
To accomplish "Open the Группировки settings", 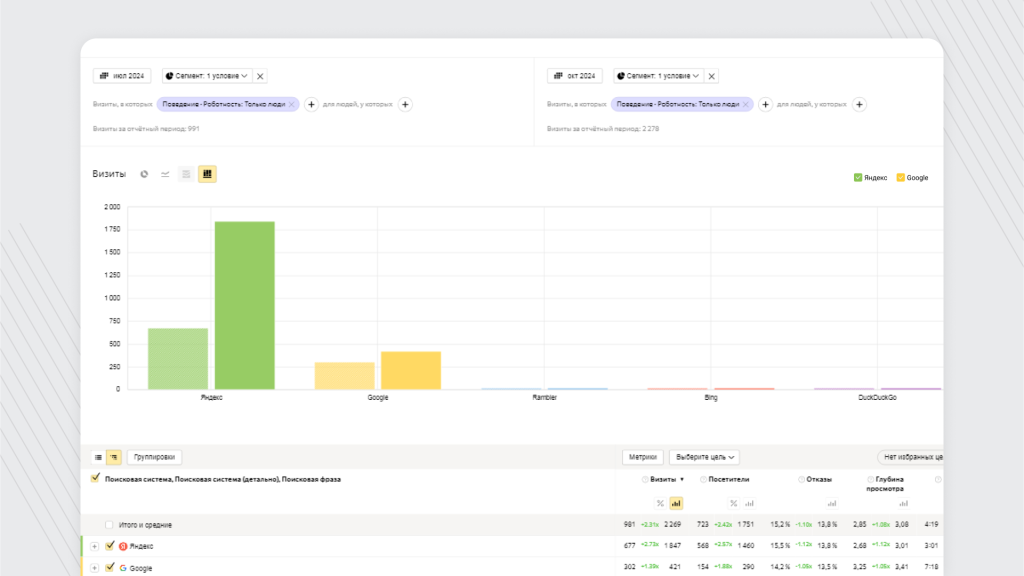I will point(154,457).
